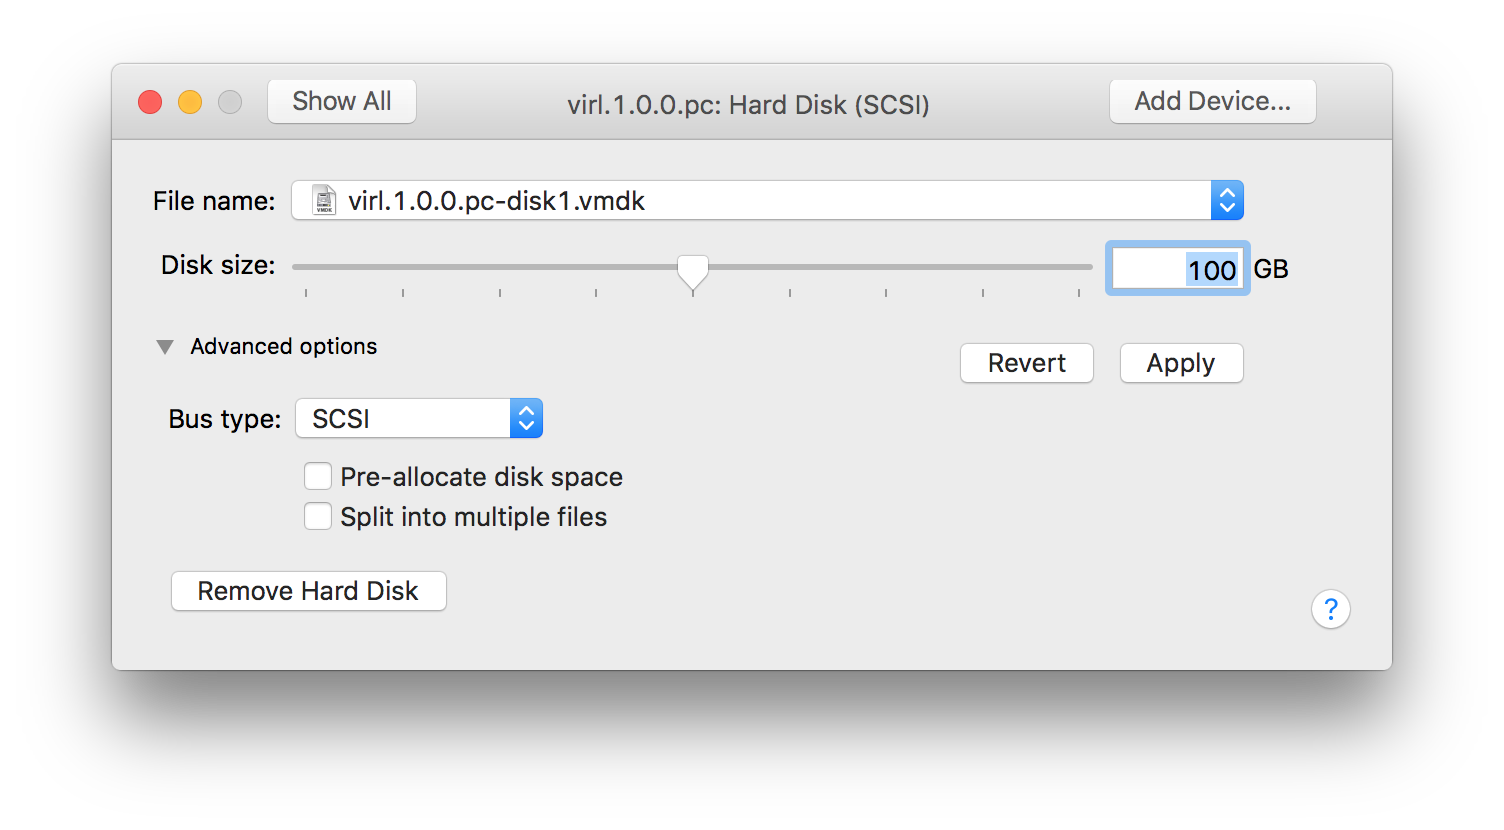Click the slider tick mark farthest right
Screen dimensions: 1504x830
point(1080,292)
